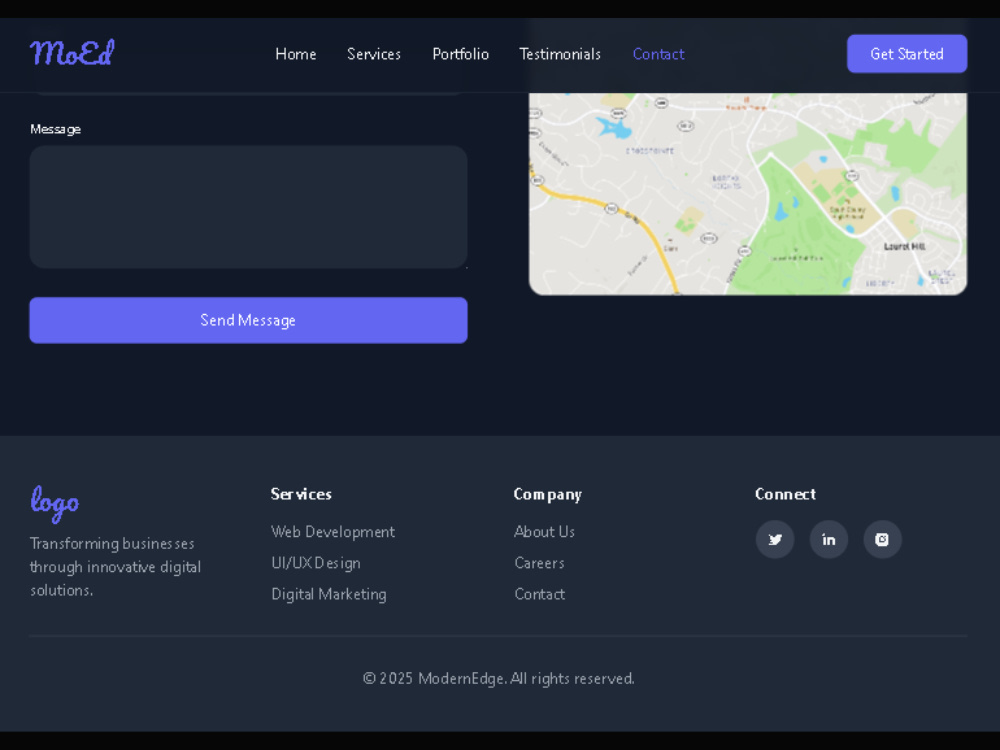This screenshot has height=750, width=1000.
Task: Click the Message field label
Action: point(55,129)
